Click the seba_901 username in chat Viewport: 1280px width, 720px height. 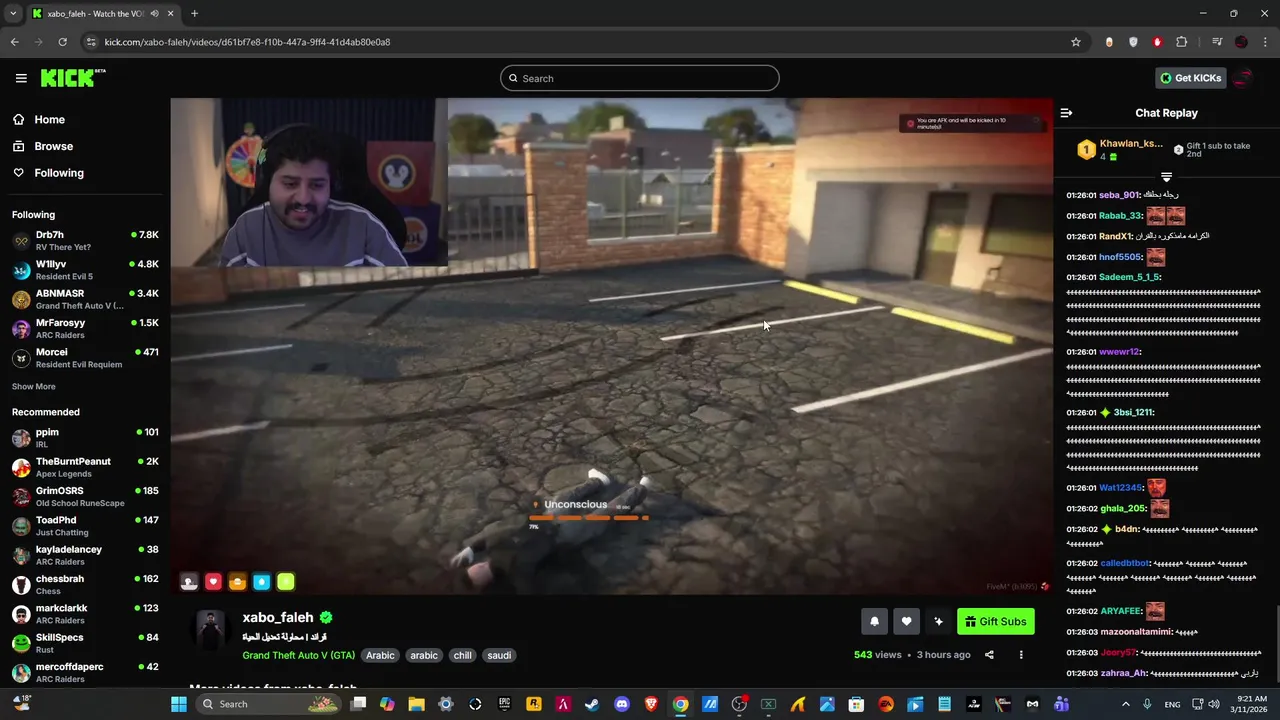click(1119, 195)
